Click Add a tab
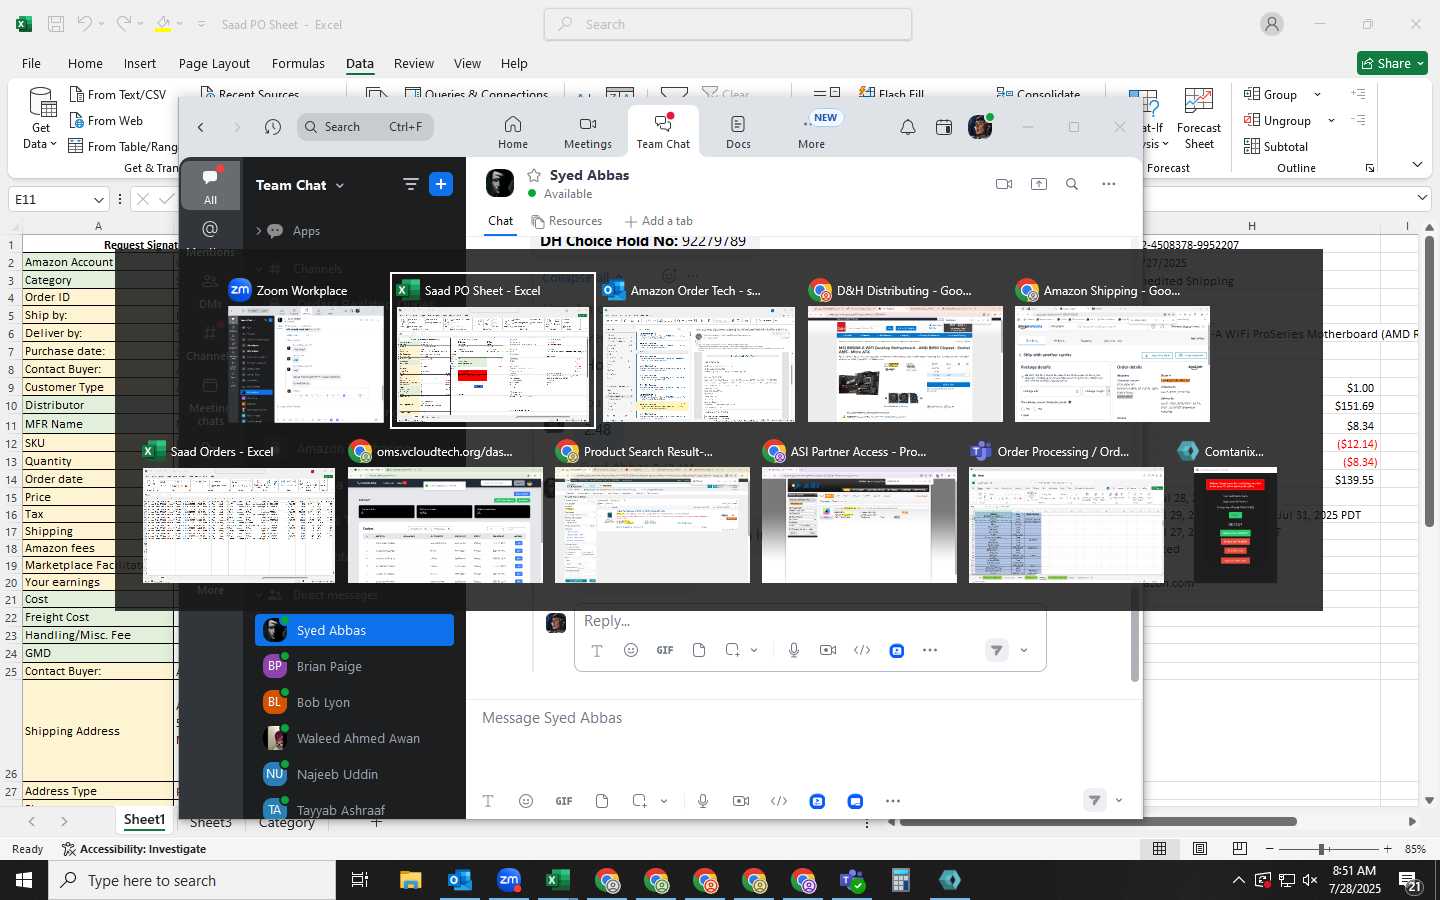1440x900 pixels. pyautogui.click(x=659, y=221)
